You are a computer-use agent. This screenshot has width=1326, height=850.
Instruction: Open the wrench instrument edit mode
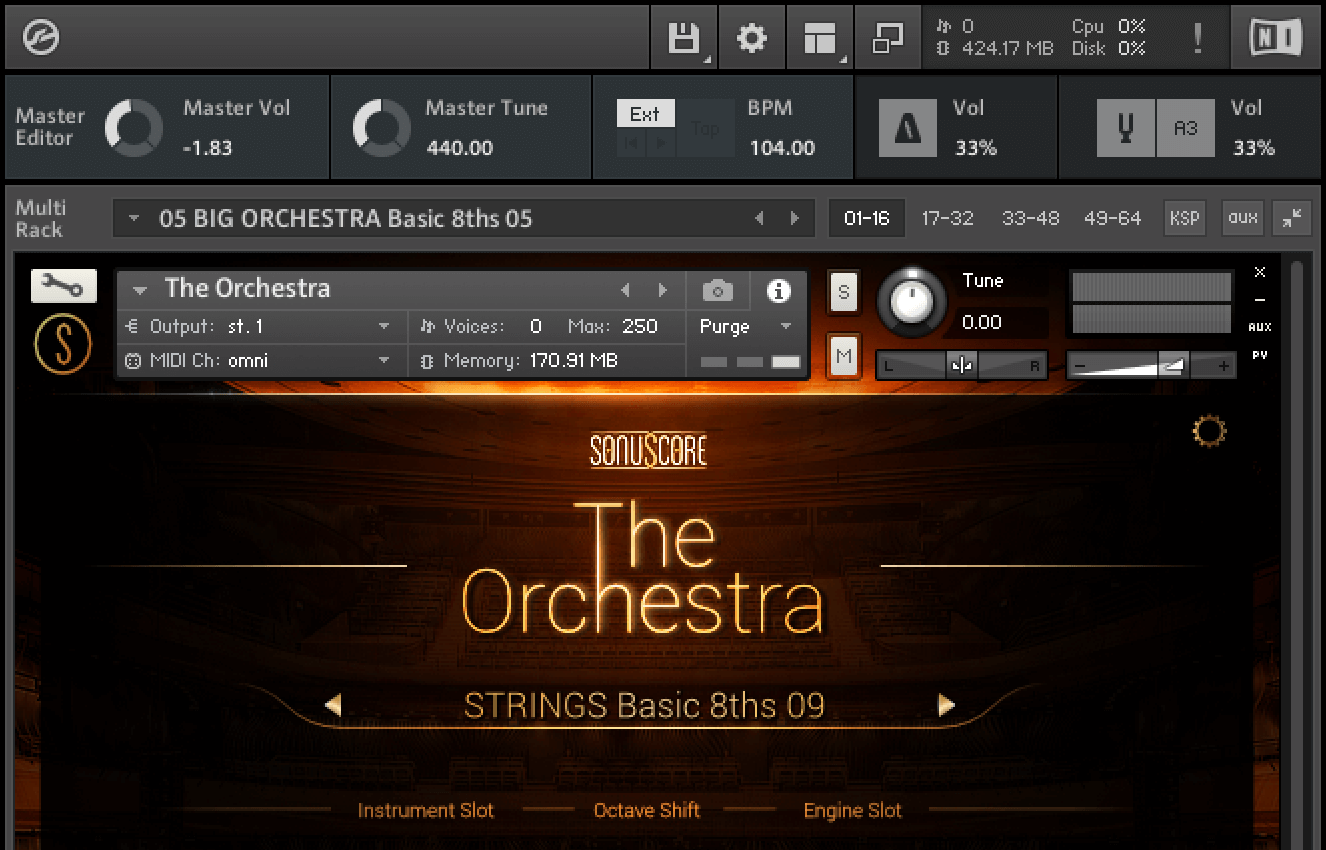coord(63,287)
